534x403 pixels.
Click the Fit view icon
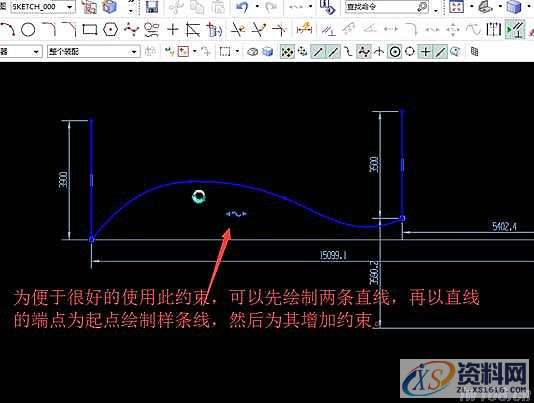tap(457, 7)
